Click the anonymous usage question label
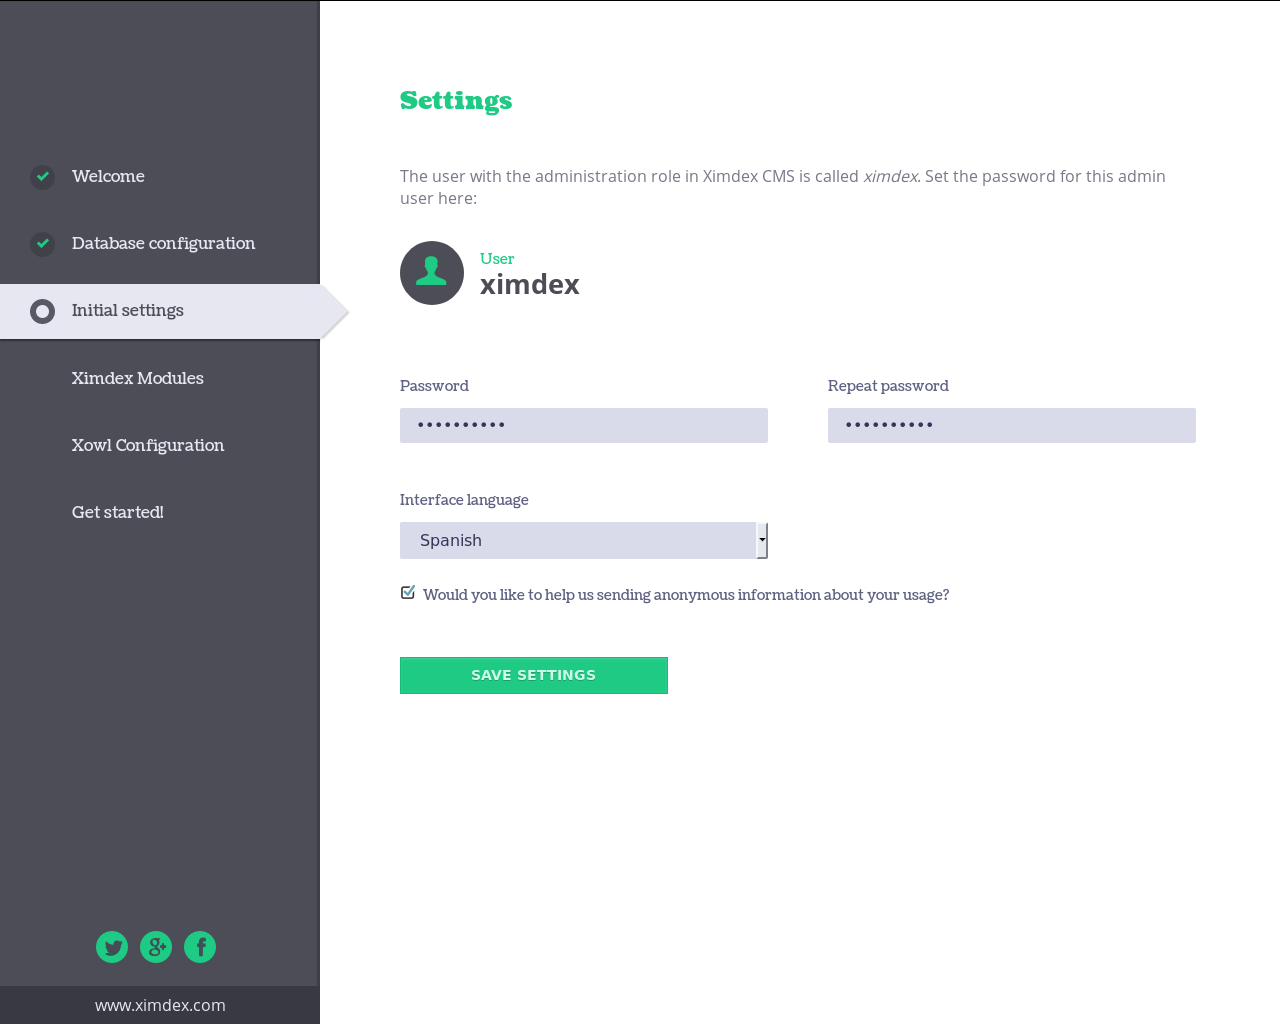This screenshot has height=1024, width=1280. pos(686,594)
